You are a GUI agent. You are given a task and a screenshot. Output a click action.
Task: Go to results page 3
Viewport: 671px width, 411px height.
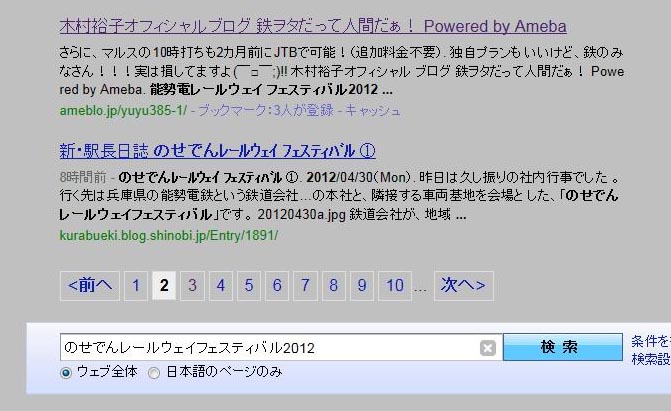pyautogui.click(x=192, y=286)
